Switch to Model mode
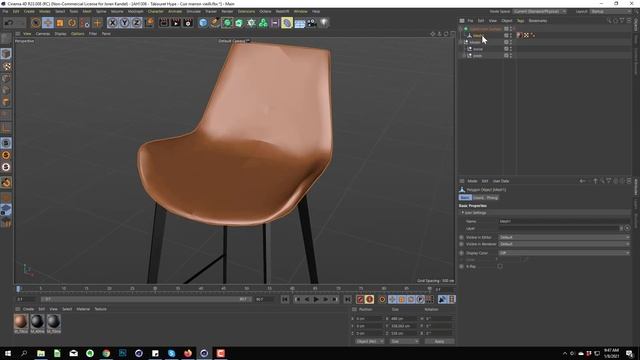This screenshot has height=360, width=640. [6, 54]
